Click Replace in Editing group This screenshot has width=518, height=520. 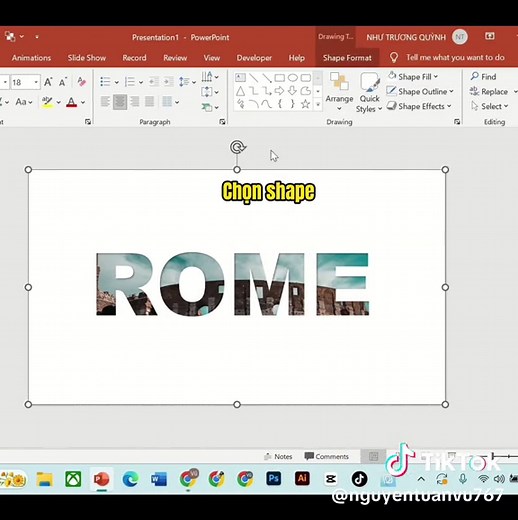(x=489, y=91)
